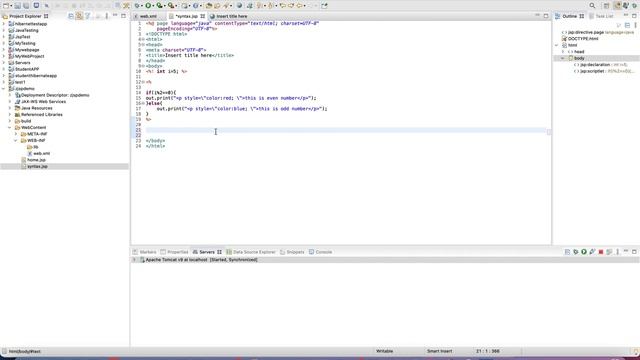The image size is (640, 360).
Task: Open the Properties tab
Action: pyautogui.click(x=174, y=252)
